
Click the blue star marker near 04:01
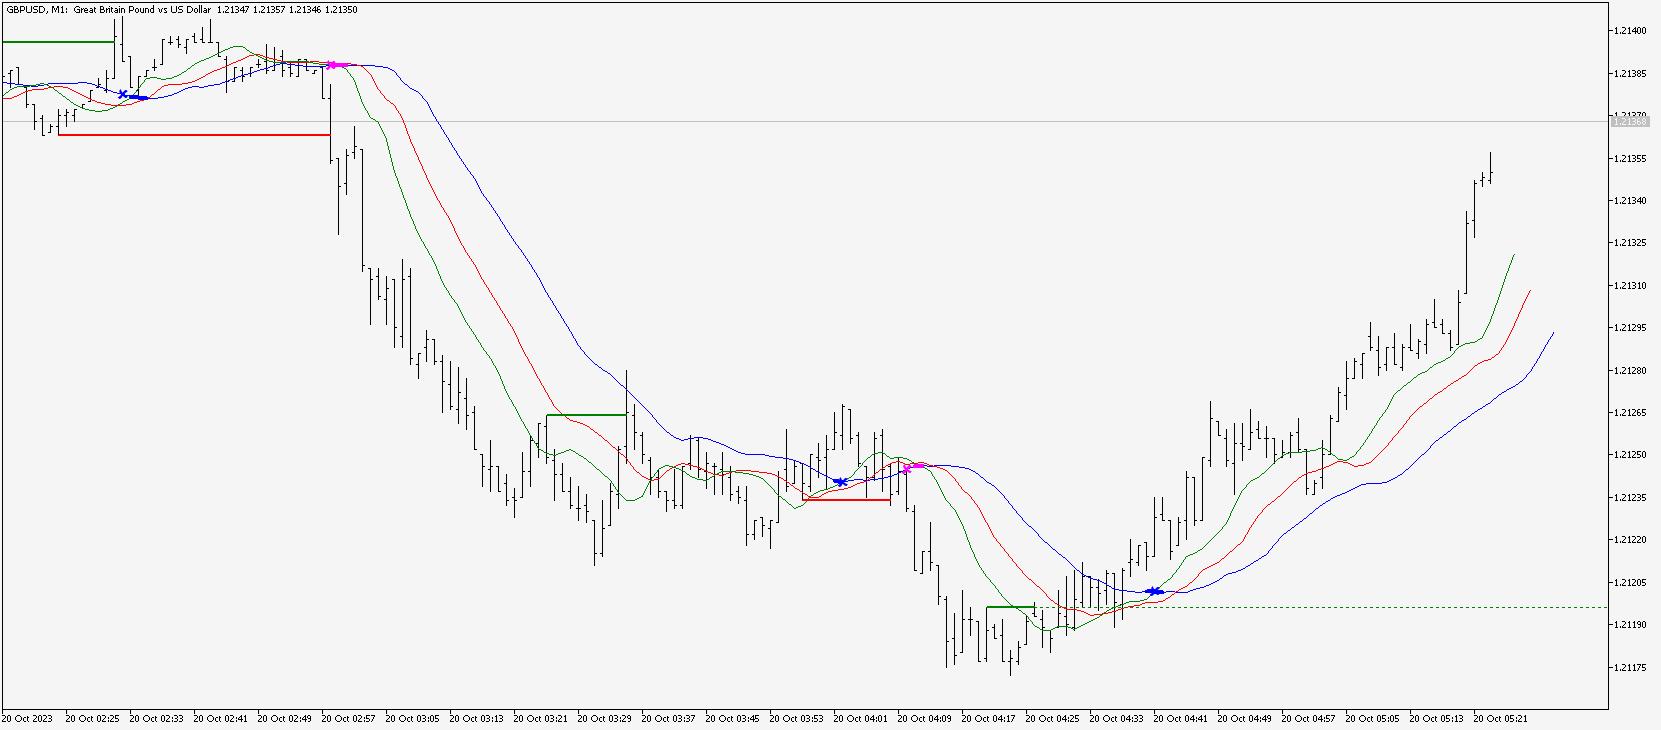[x=841, y=482]
